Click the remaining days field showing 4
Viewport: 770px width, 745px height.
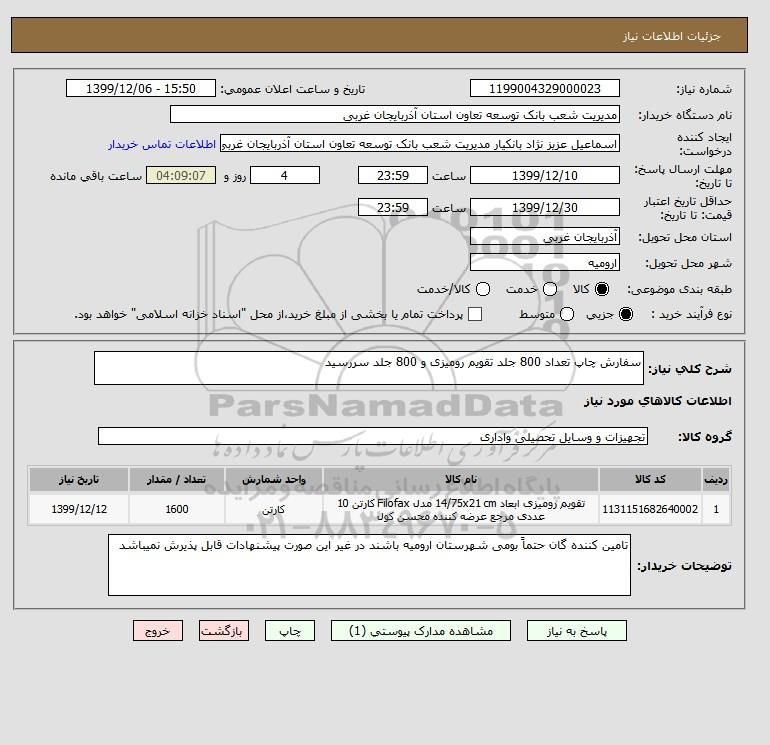(285, 175)
